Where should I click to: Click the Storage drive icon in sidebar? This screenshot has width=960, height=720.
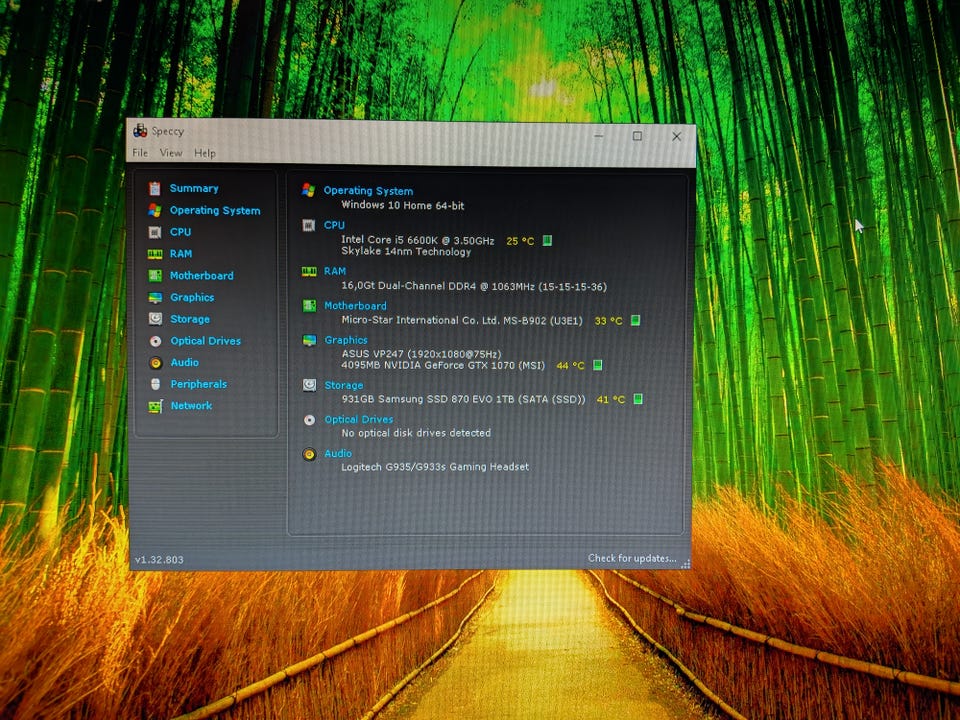click(x=156, y=319)
